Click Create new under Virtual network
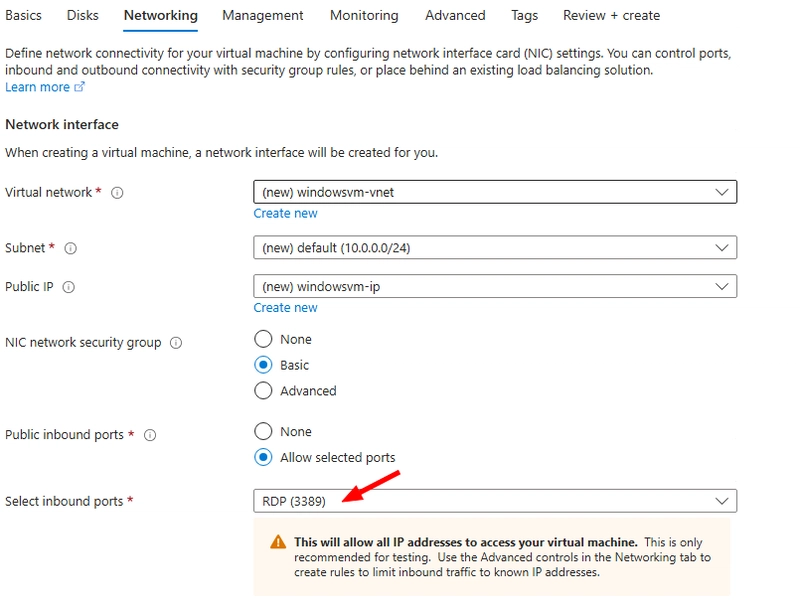This screenshot has width=800, height=609. (x=285, y=213)
